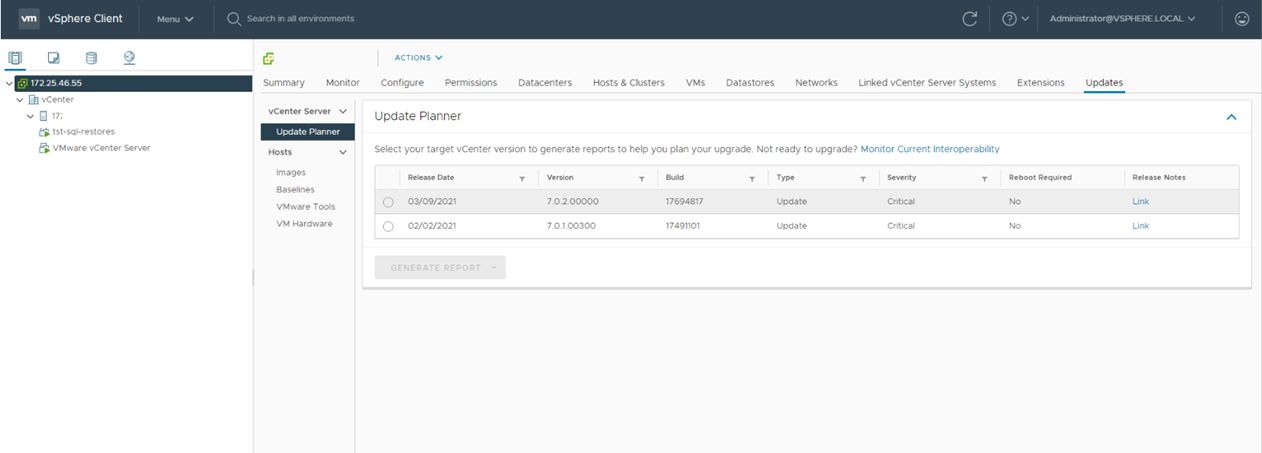Open the help question mark menu

pyautogui.click(x=1015, y=19)
